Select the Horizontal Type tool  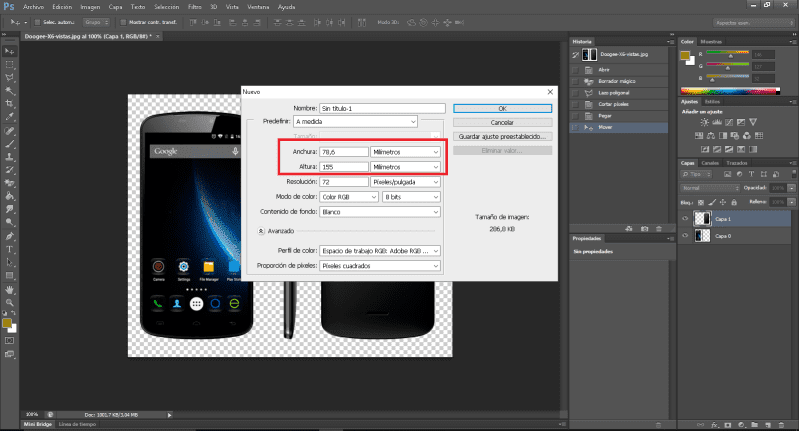coord(9,250)
